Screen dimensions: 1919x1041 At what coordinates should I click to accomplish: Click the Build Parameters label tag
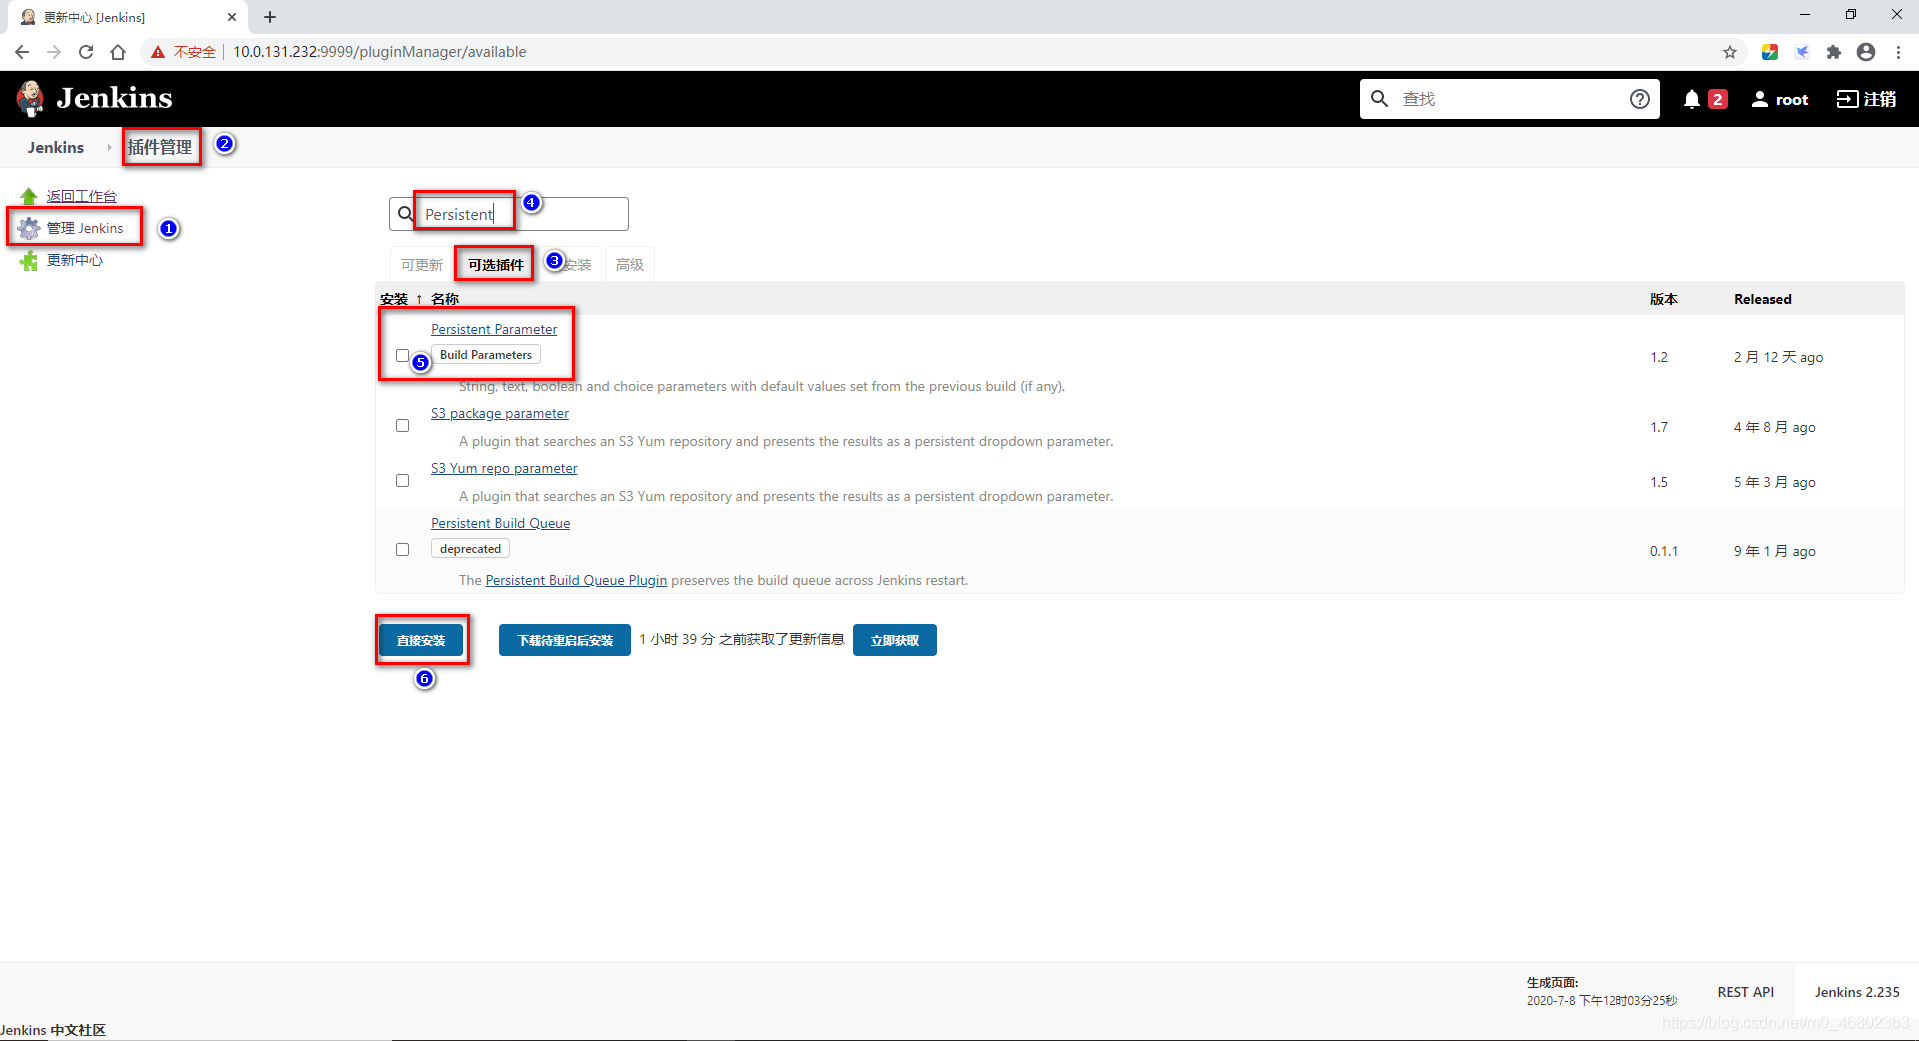click(486, 355)
